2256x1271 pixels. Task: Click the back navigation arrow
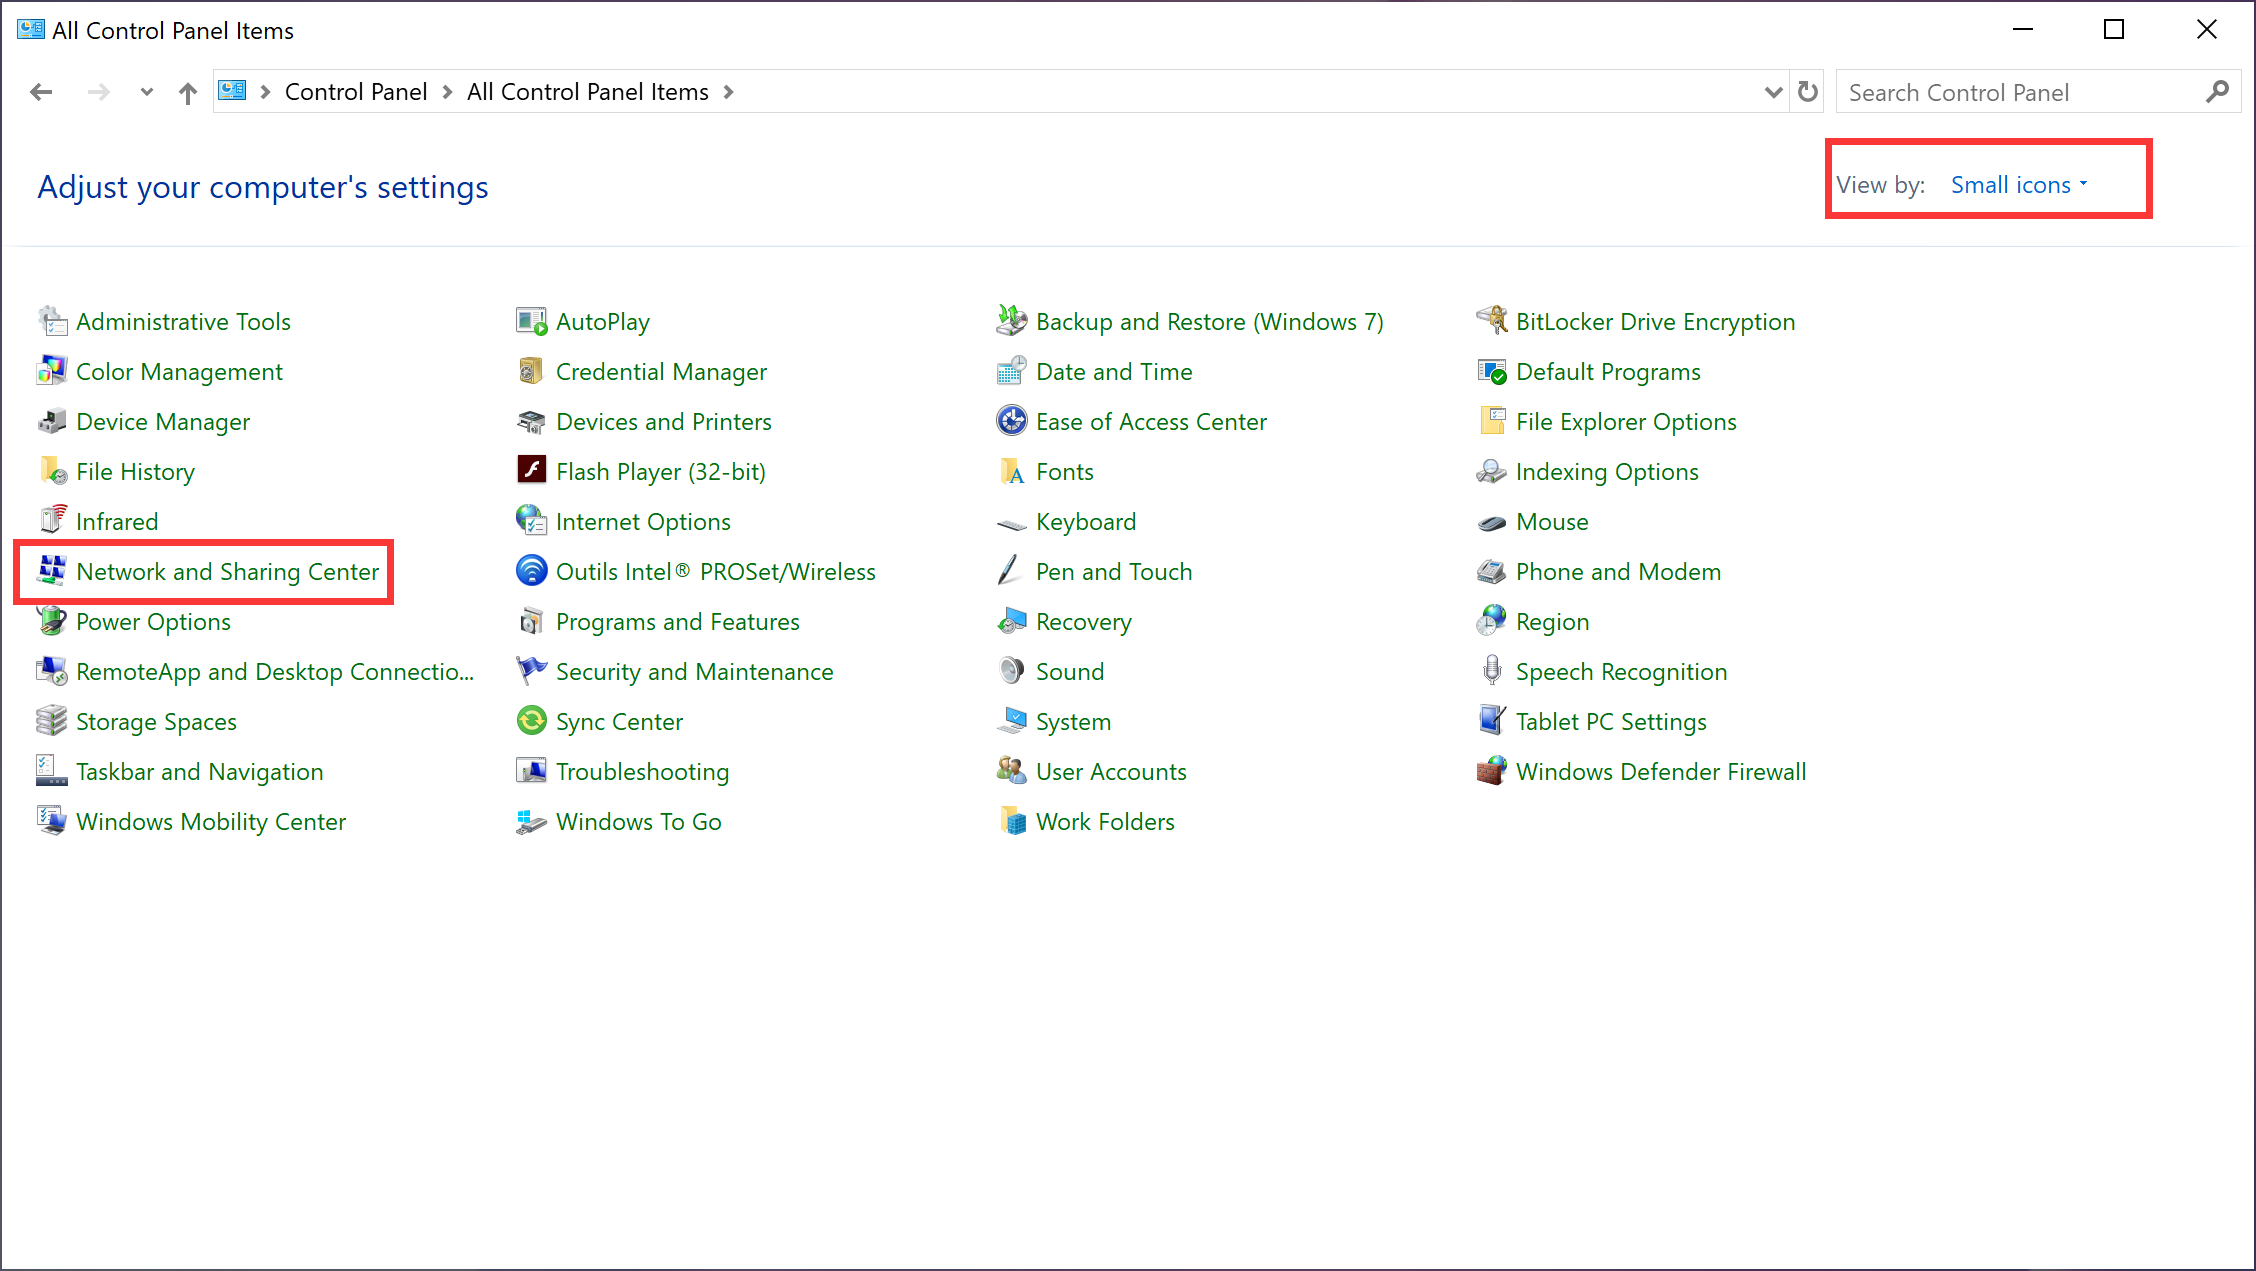point(42,91)
